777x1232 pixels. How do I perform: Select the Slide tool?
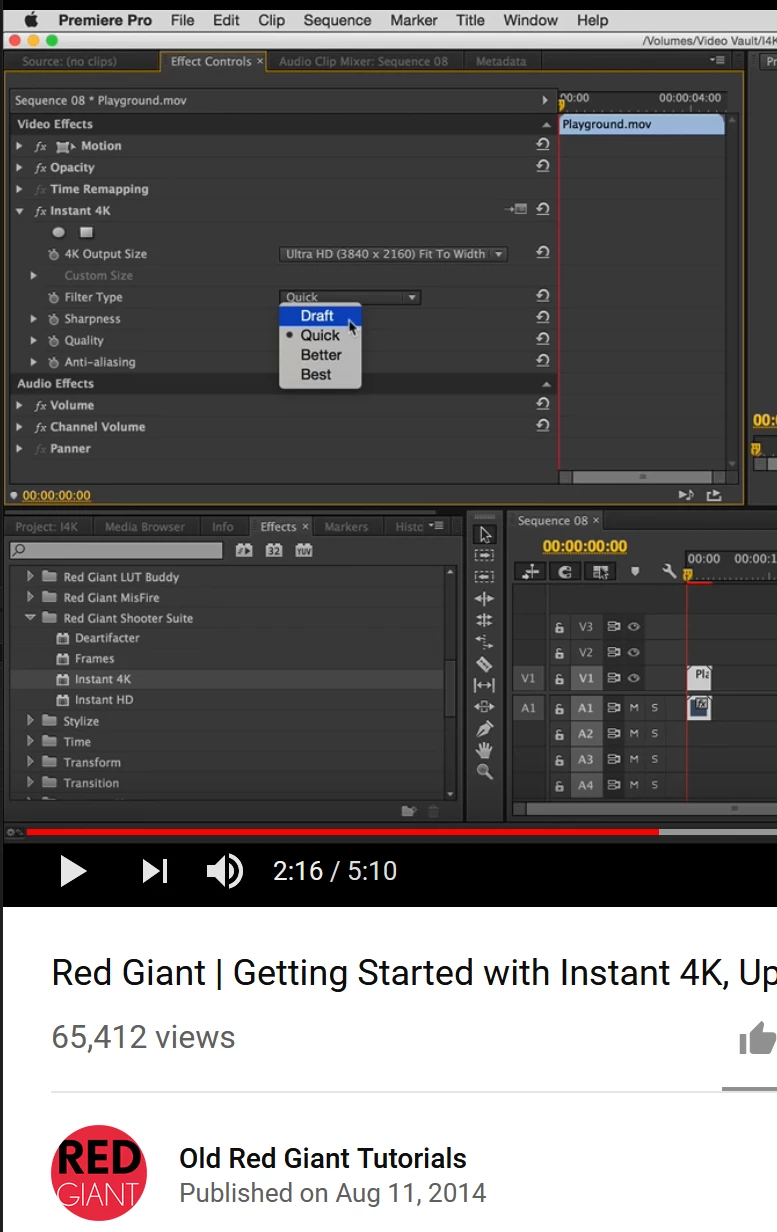(485, 707)
